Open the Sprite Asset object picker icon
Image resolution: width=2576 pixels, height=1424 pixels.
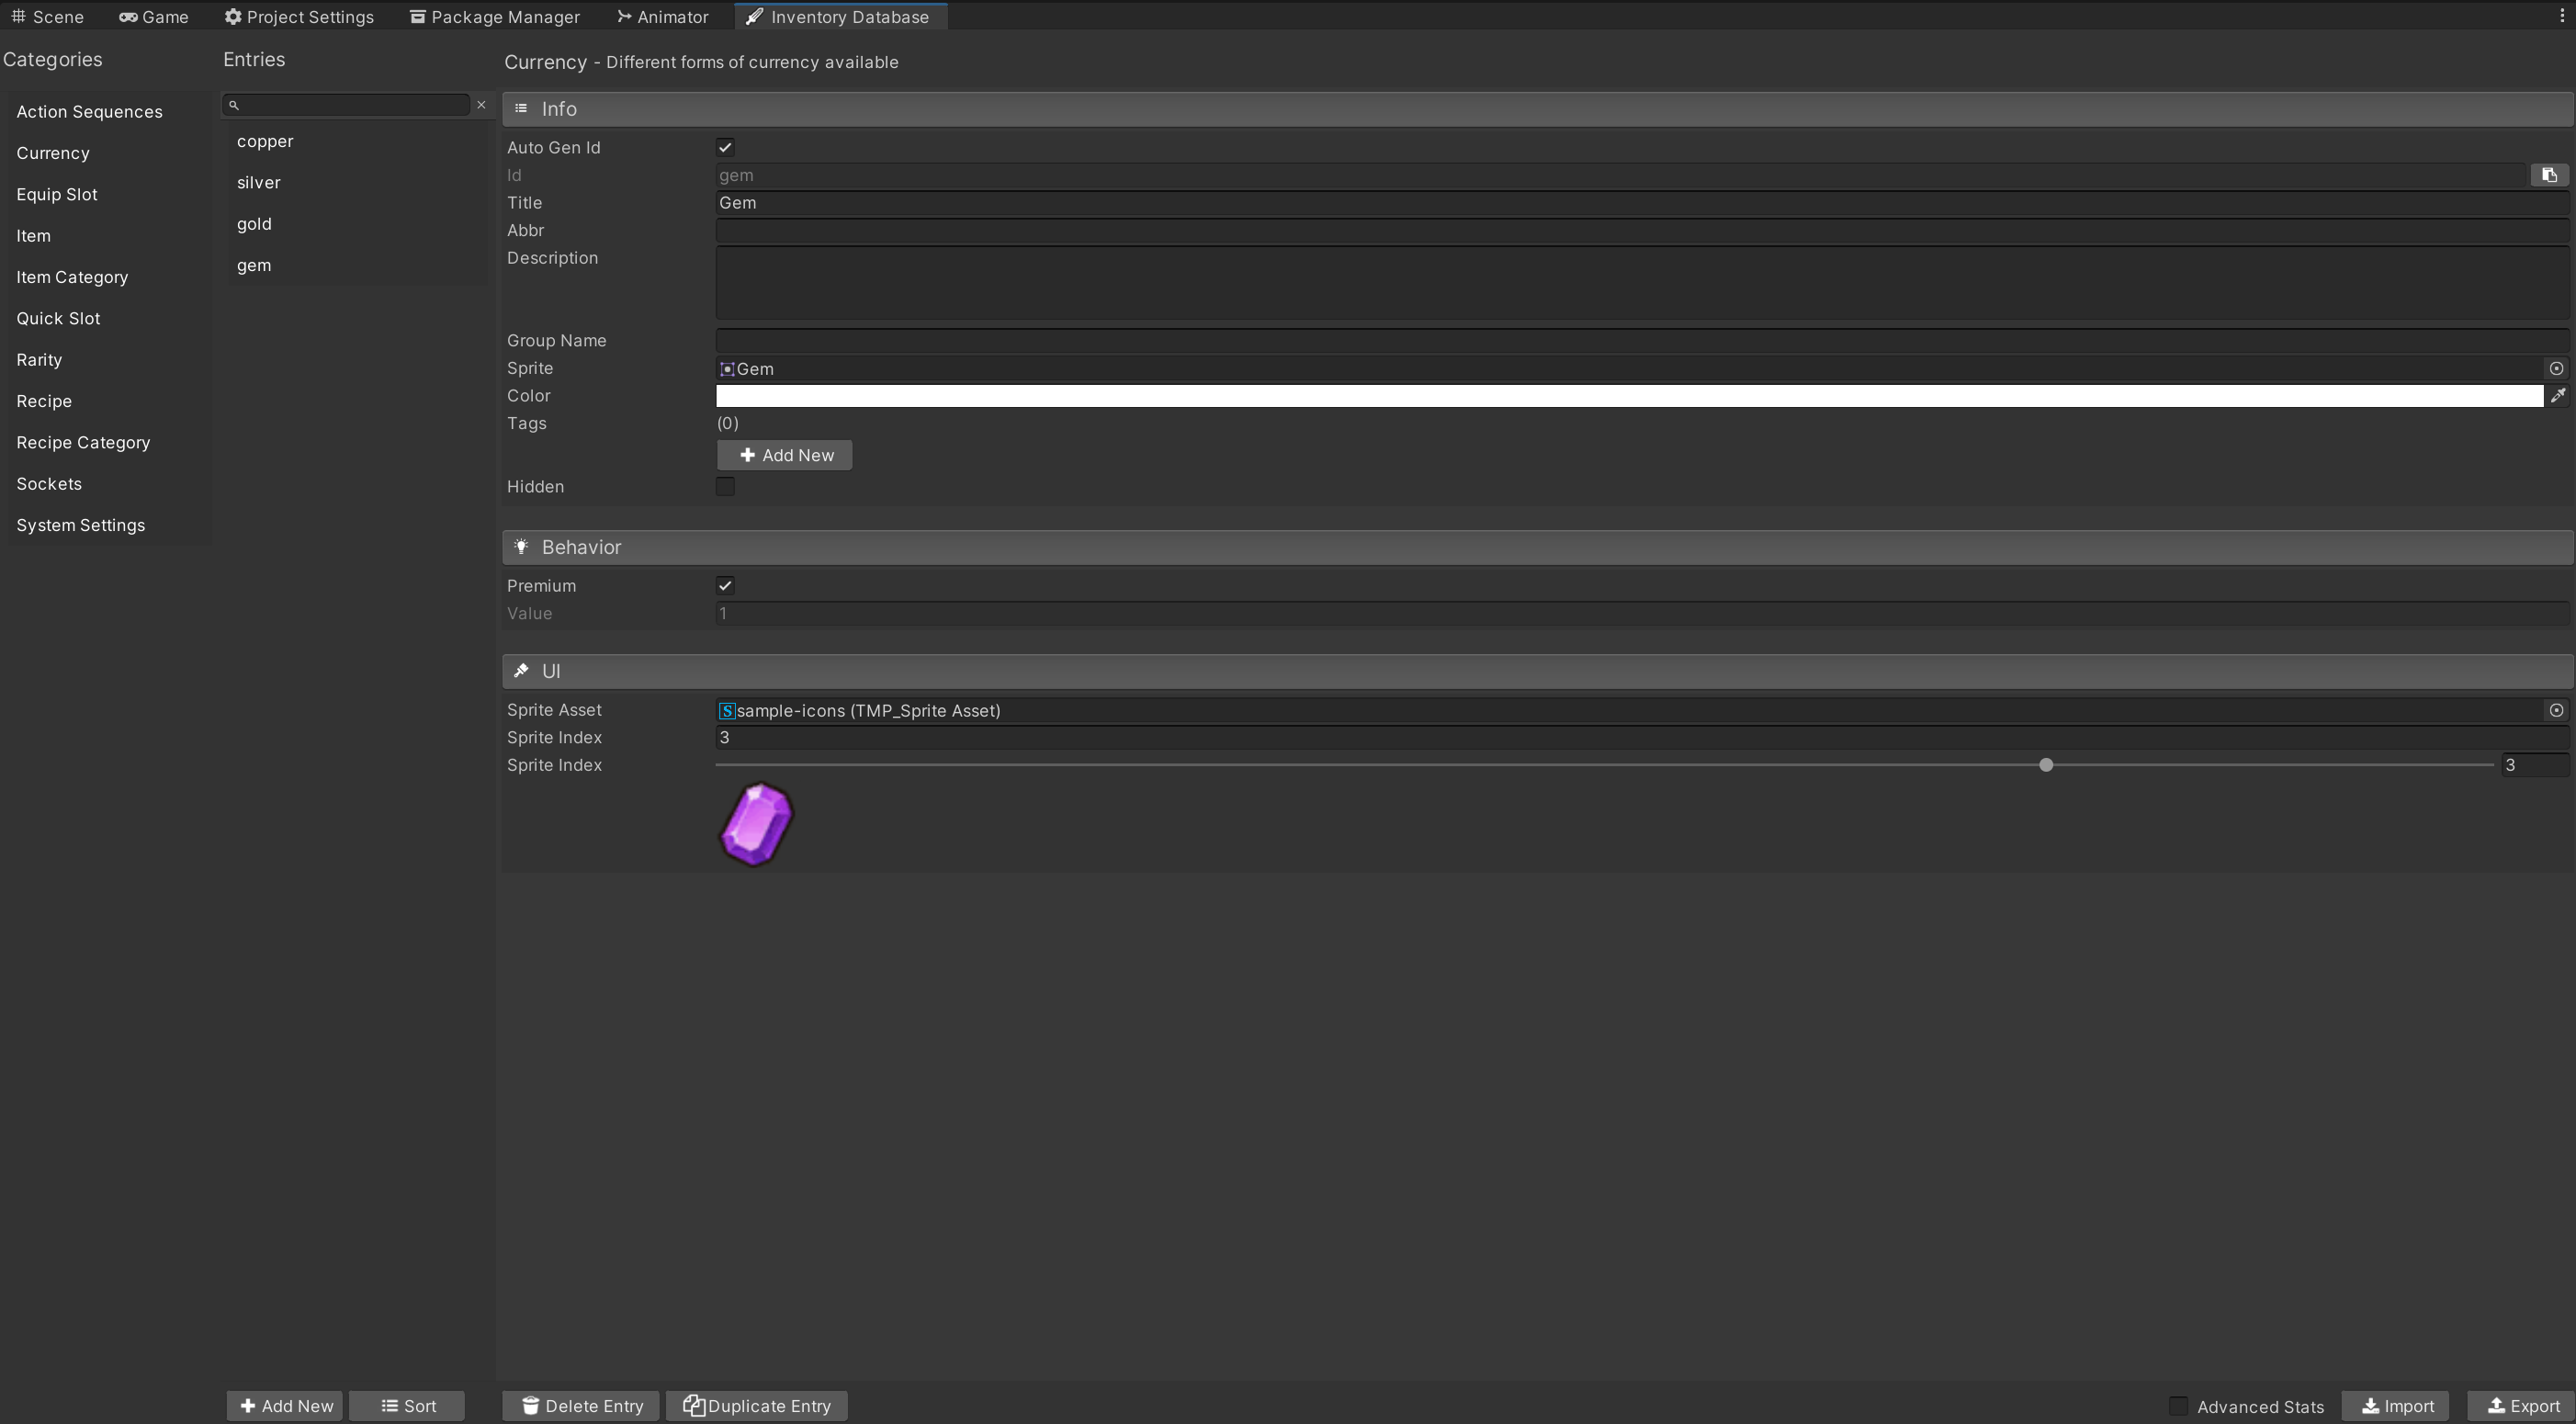click(x=2556, y=710)
